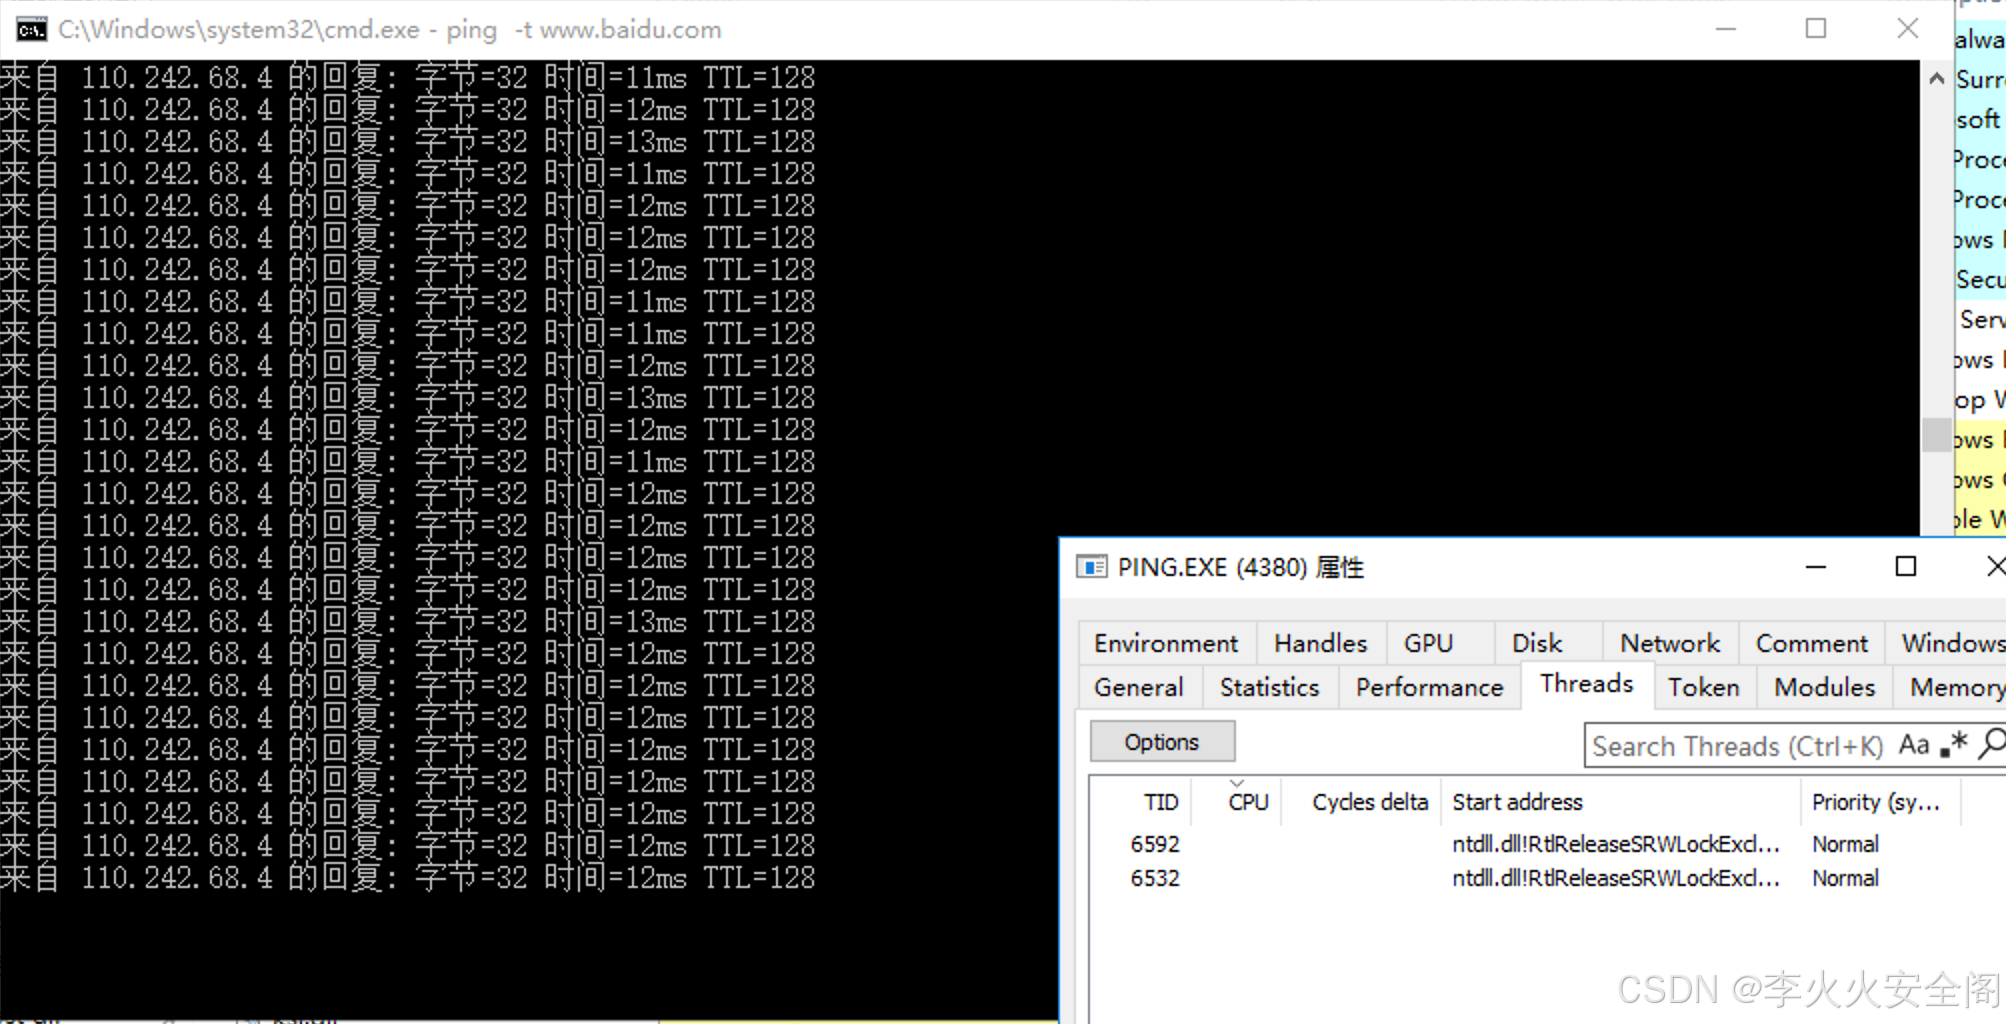Screen dimensions: 2006x1024
Task: Open the Statistics tab
Action: pyautogui.click(x=1269, y=688)
